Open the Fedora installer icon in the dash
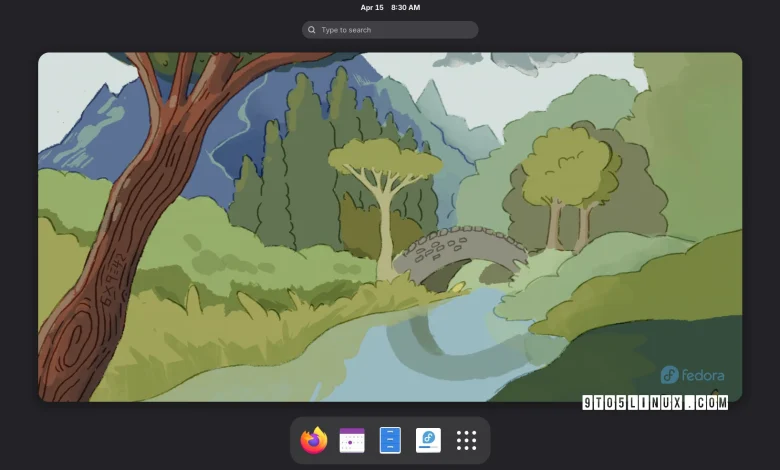The width and height of the screenshot is (780, 470). click(x=428, y=440)
